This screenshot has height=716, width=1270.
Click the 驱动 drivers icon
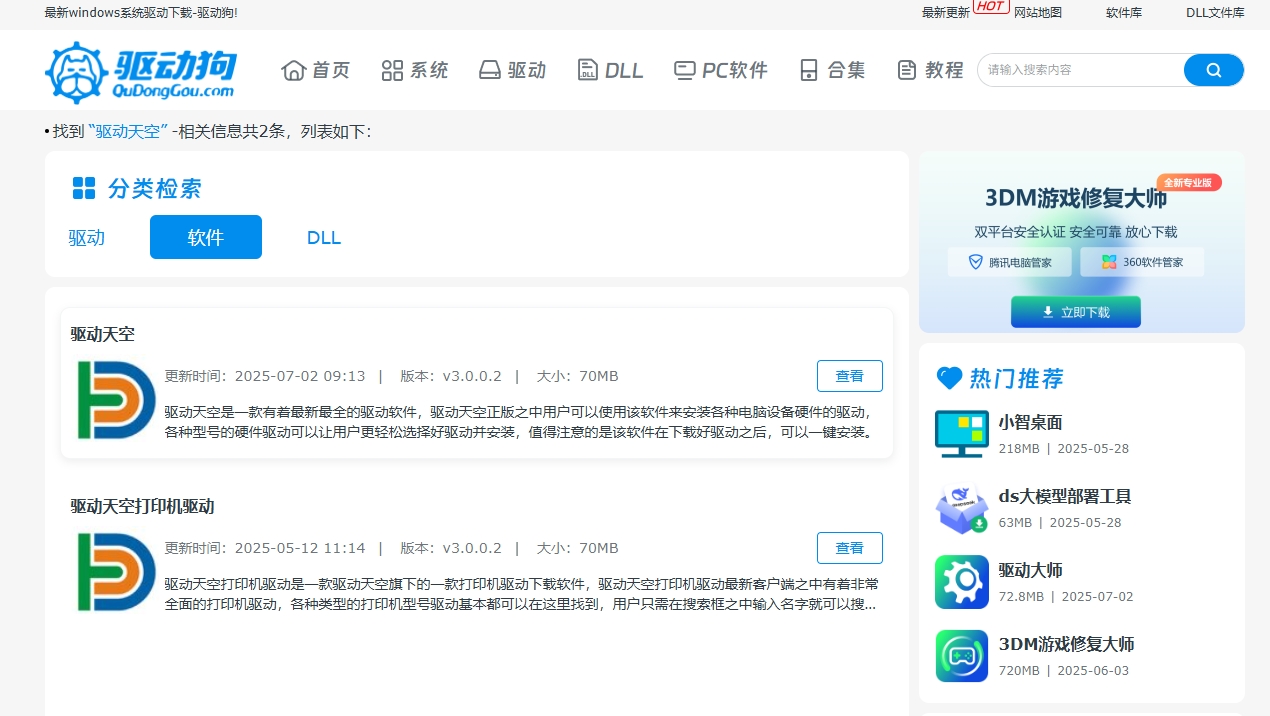click(x=488, y=70)
